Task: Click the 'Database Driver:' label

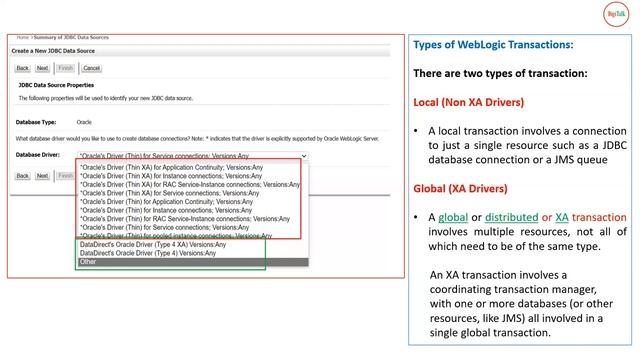Action: click(38, 155)
